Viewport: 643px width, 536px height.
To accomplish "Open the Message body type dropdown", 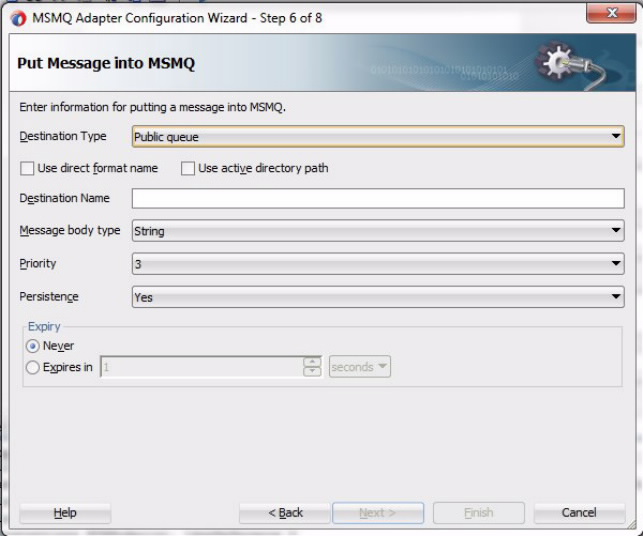I will pos(378,230).
